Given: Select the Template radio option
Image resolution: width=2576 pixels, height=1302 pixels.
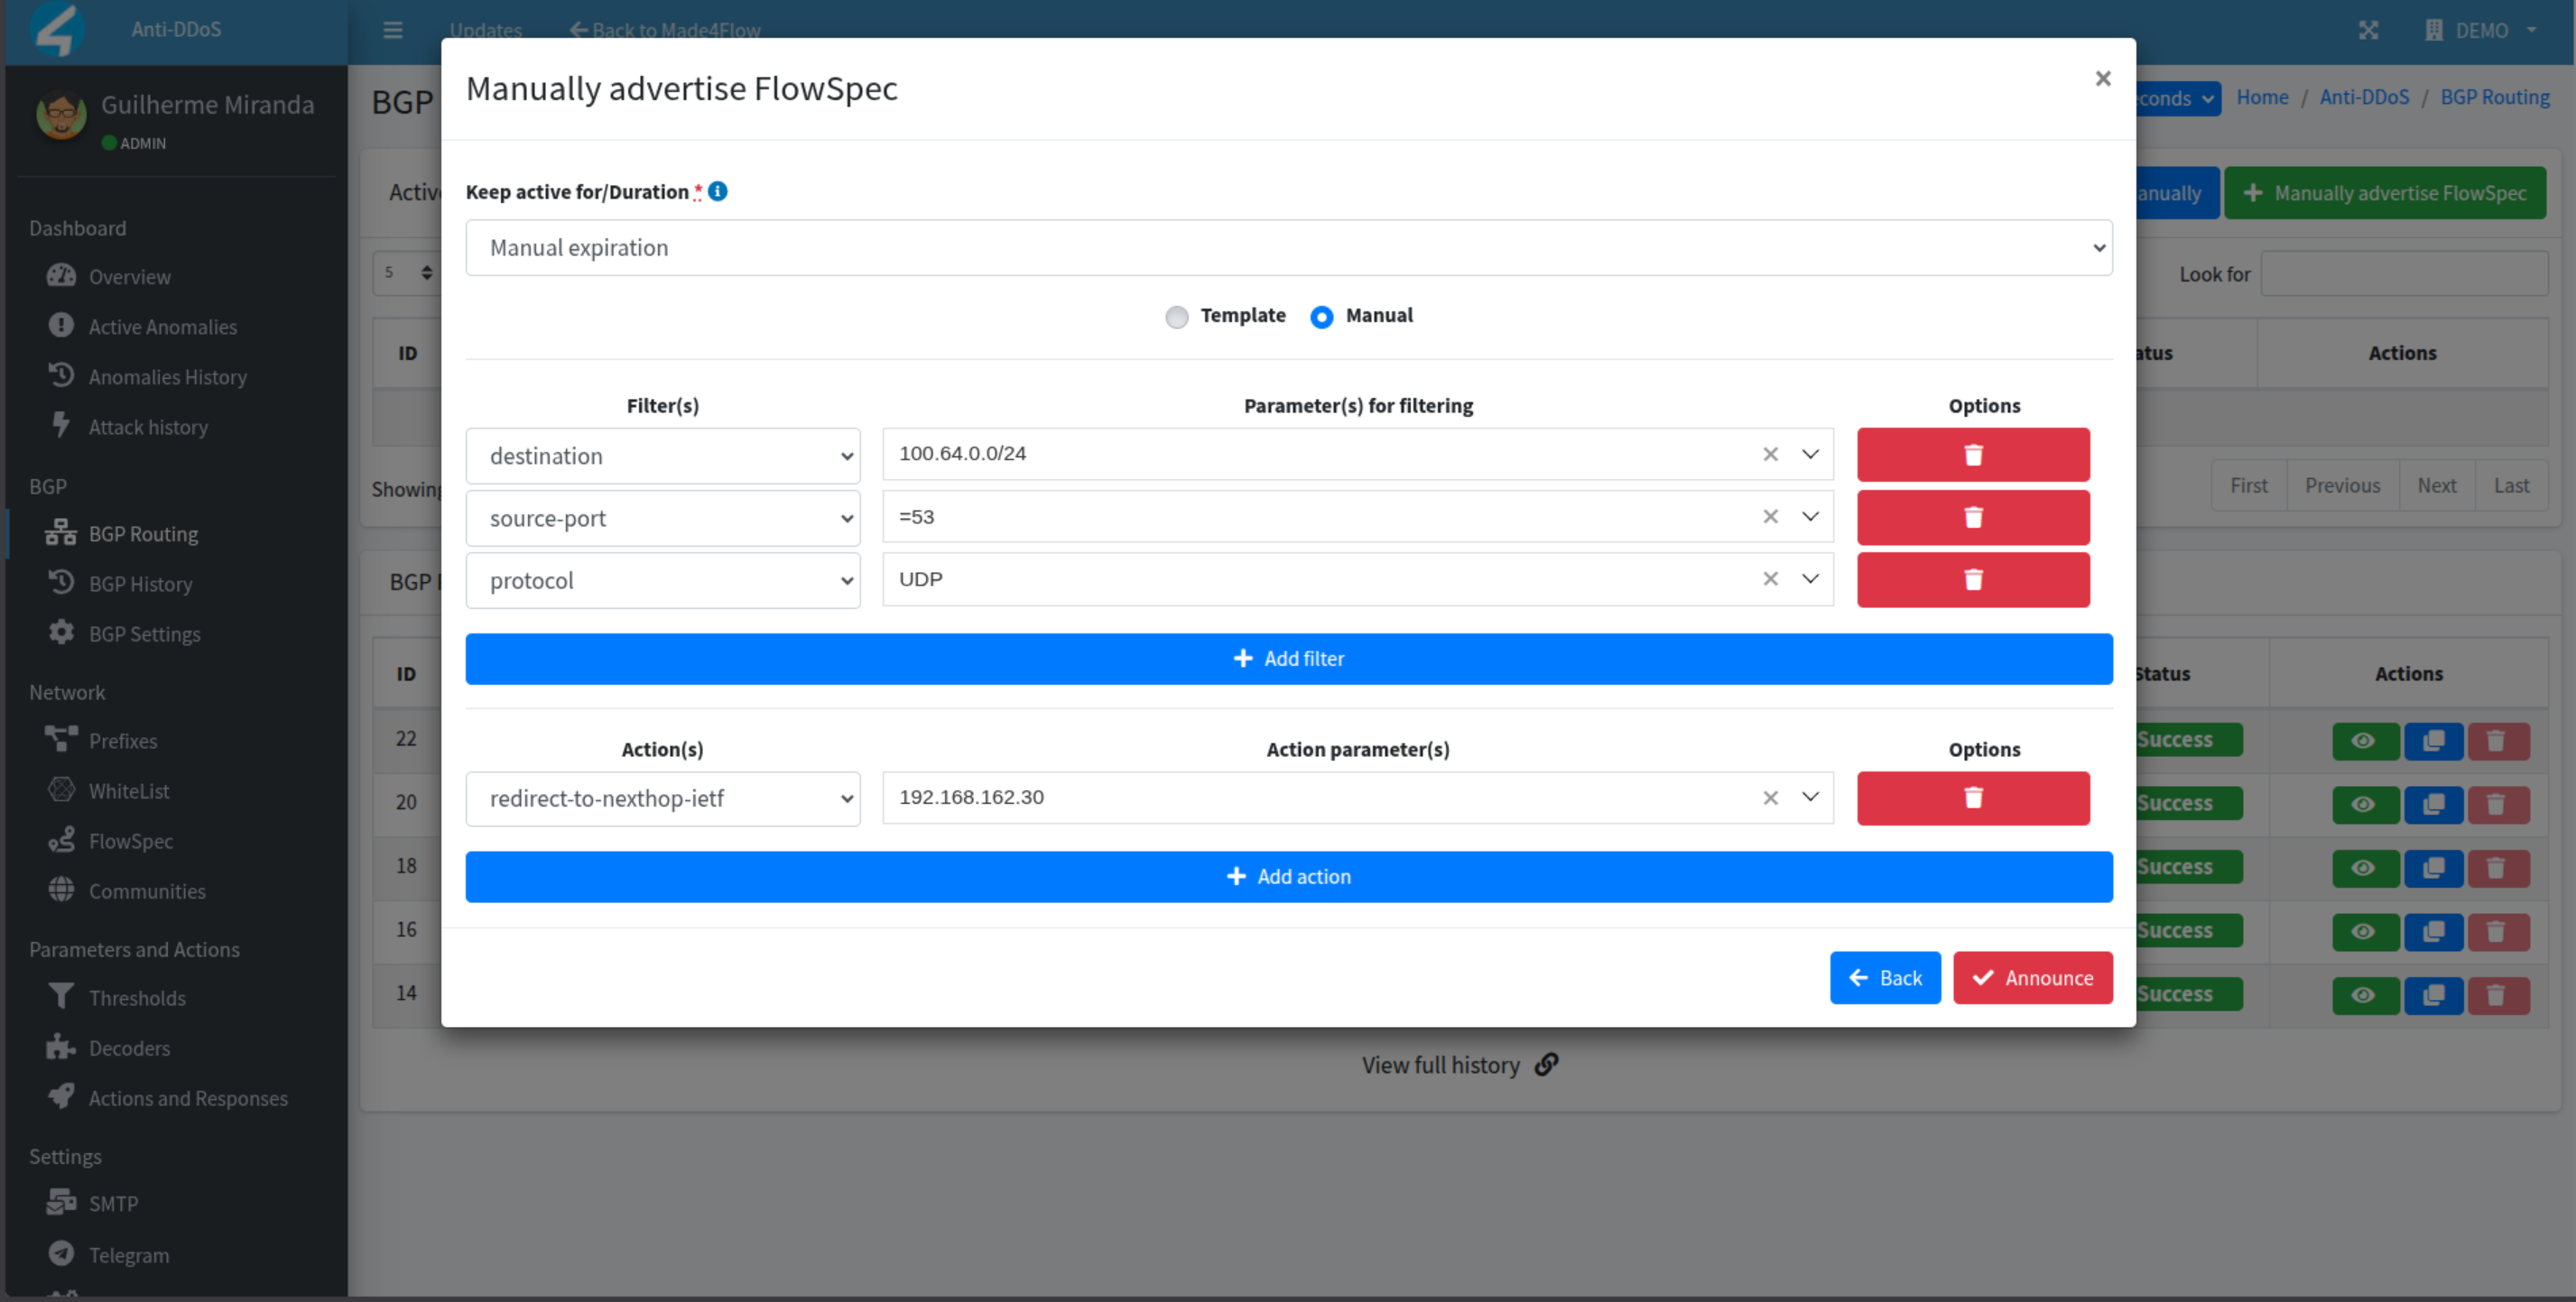Looking at the screenshot, I should point(1177,317).
